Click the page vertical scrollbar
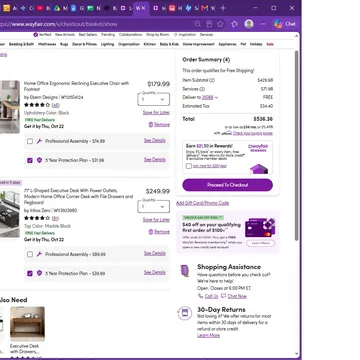360x360 pixels. coord(297,146)
